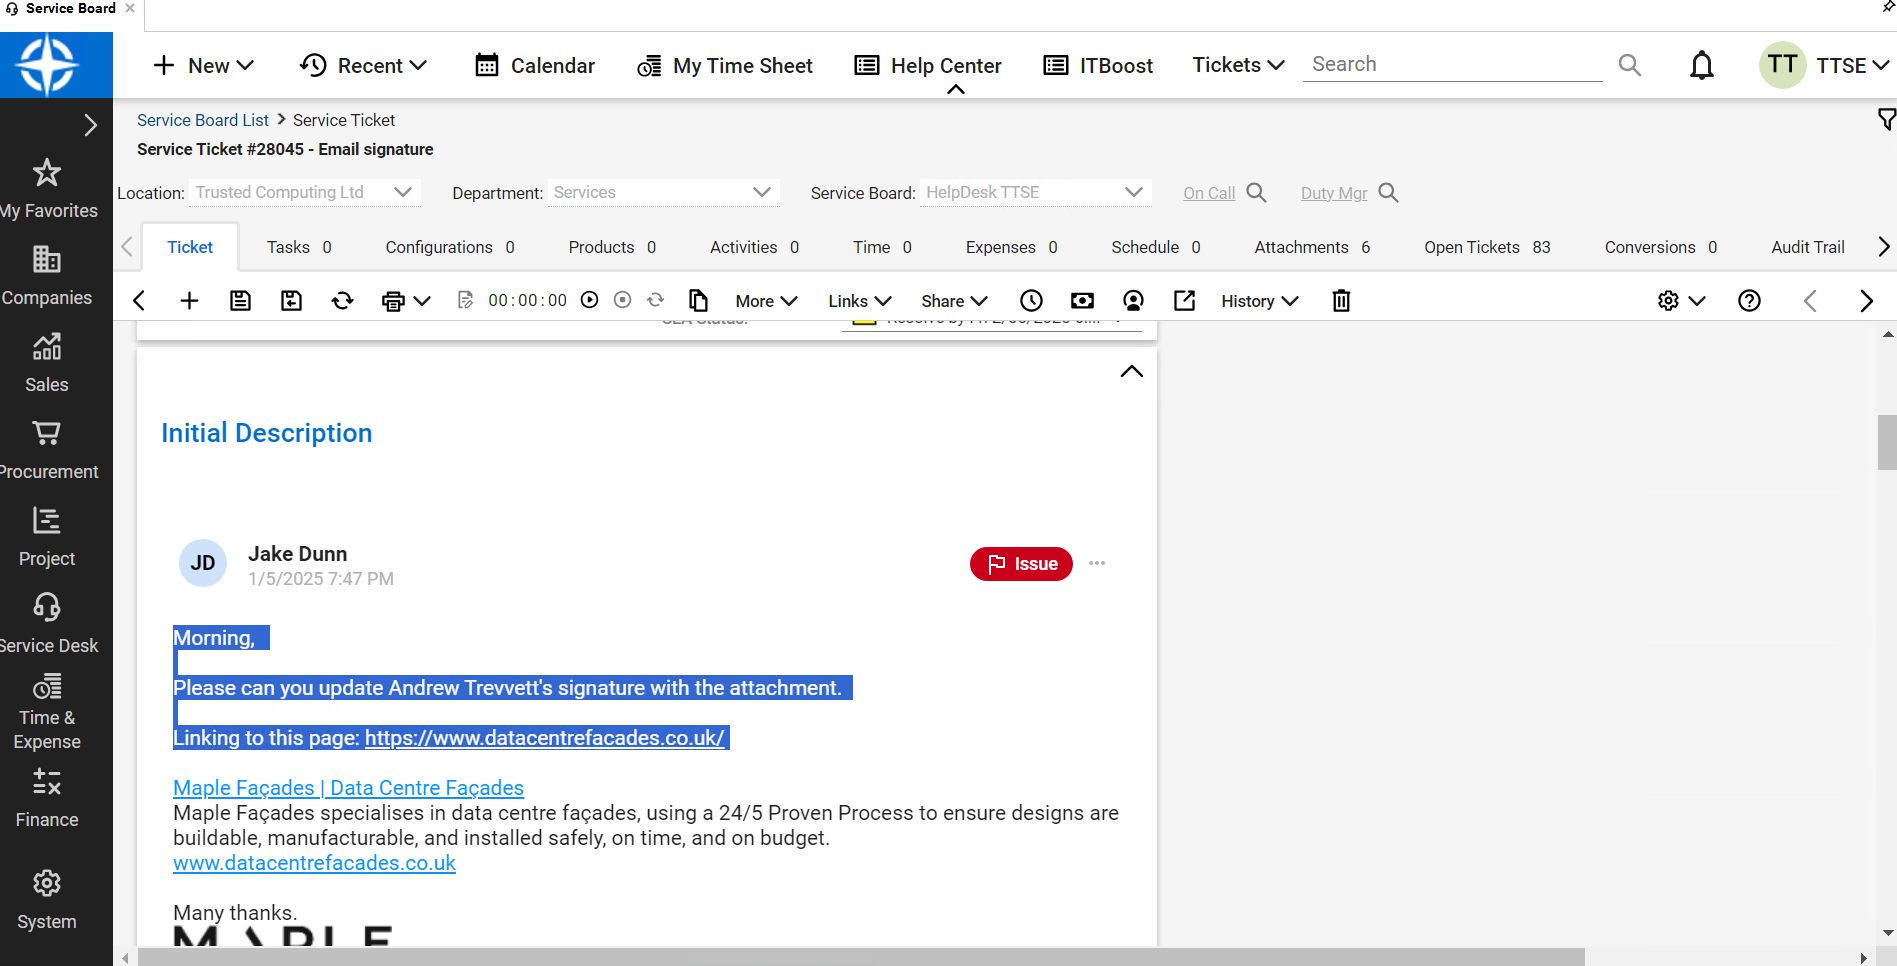Image resolution: width=1897 pixels, height=966 pixels.
Task: Refresh the ticket using the refresh icon
Action: pyautogui.click(x=343, y=301)
